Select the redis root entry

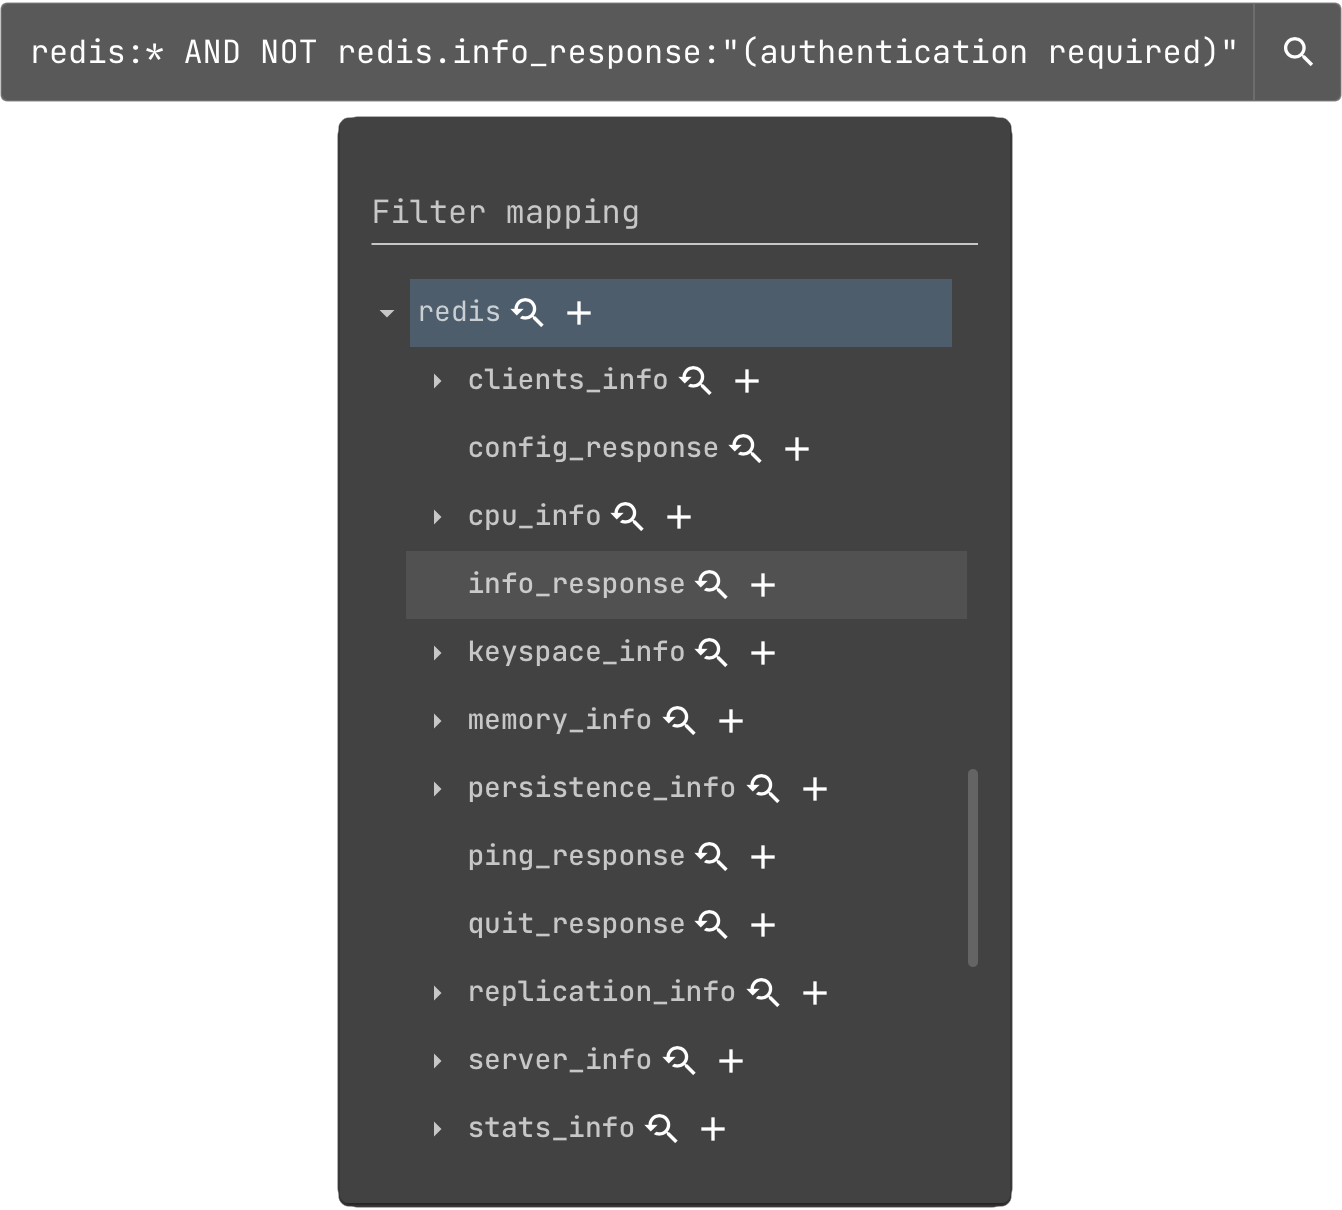pyautogui.click(x=460, y=313)
